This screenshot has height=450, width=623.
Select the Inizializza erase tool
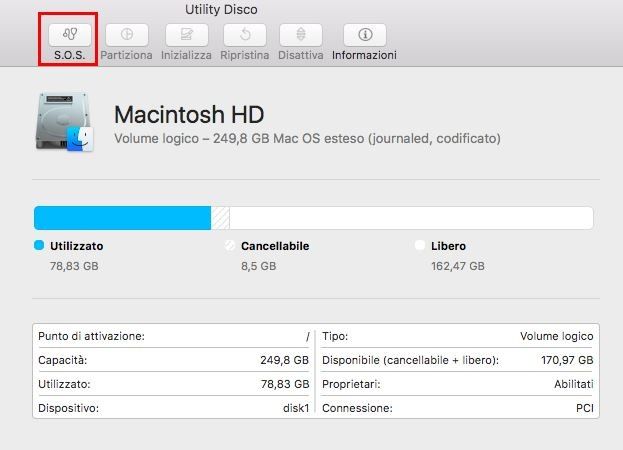pos(187,35)
